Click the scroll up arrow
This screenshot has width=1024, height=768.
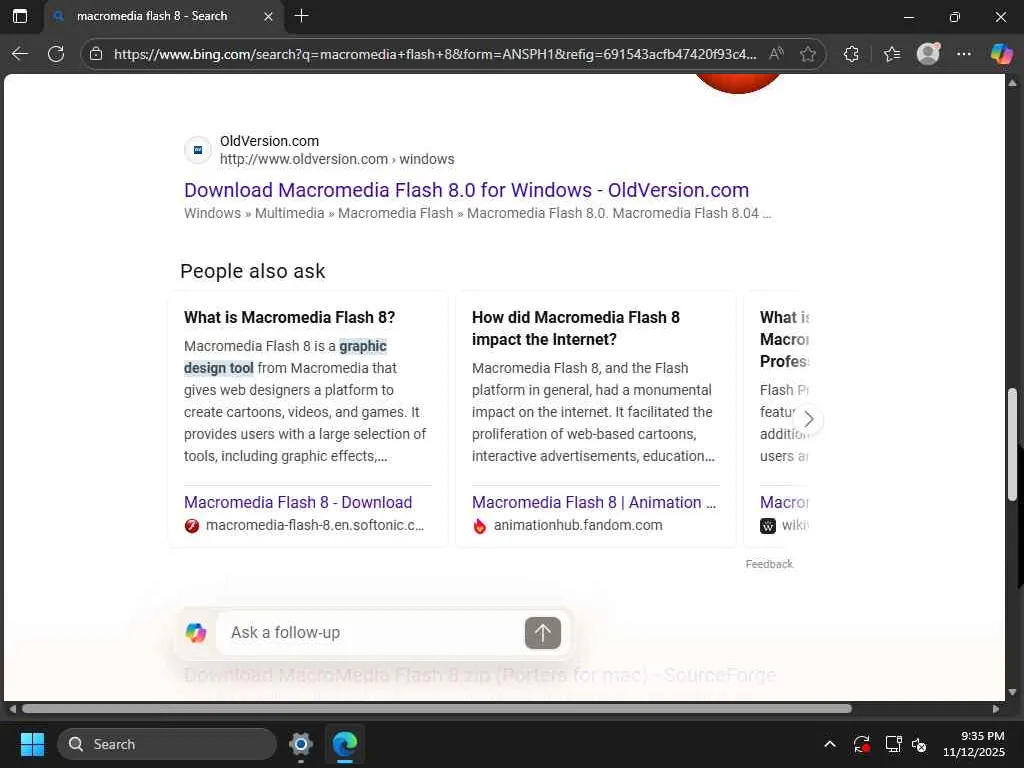pos(1012,83)
